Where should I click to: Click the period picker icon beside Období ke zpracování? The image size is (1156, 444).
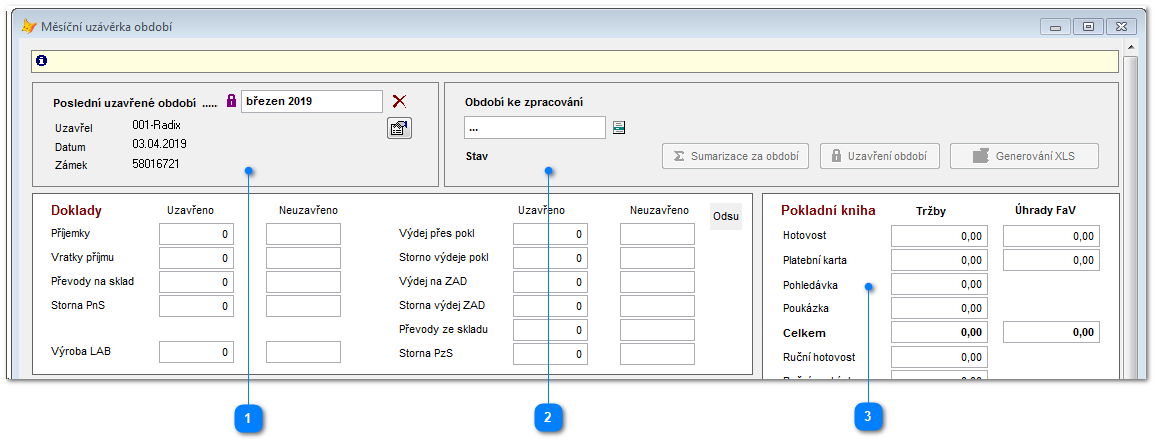tap(619, 128)
